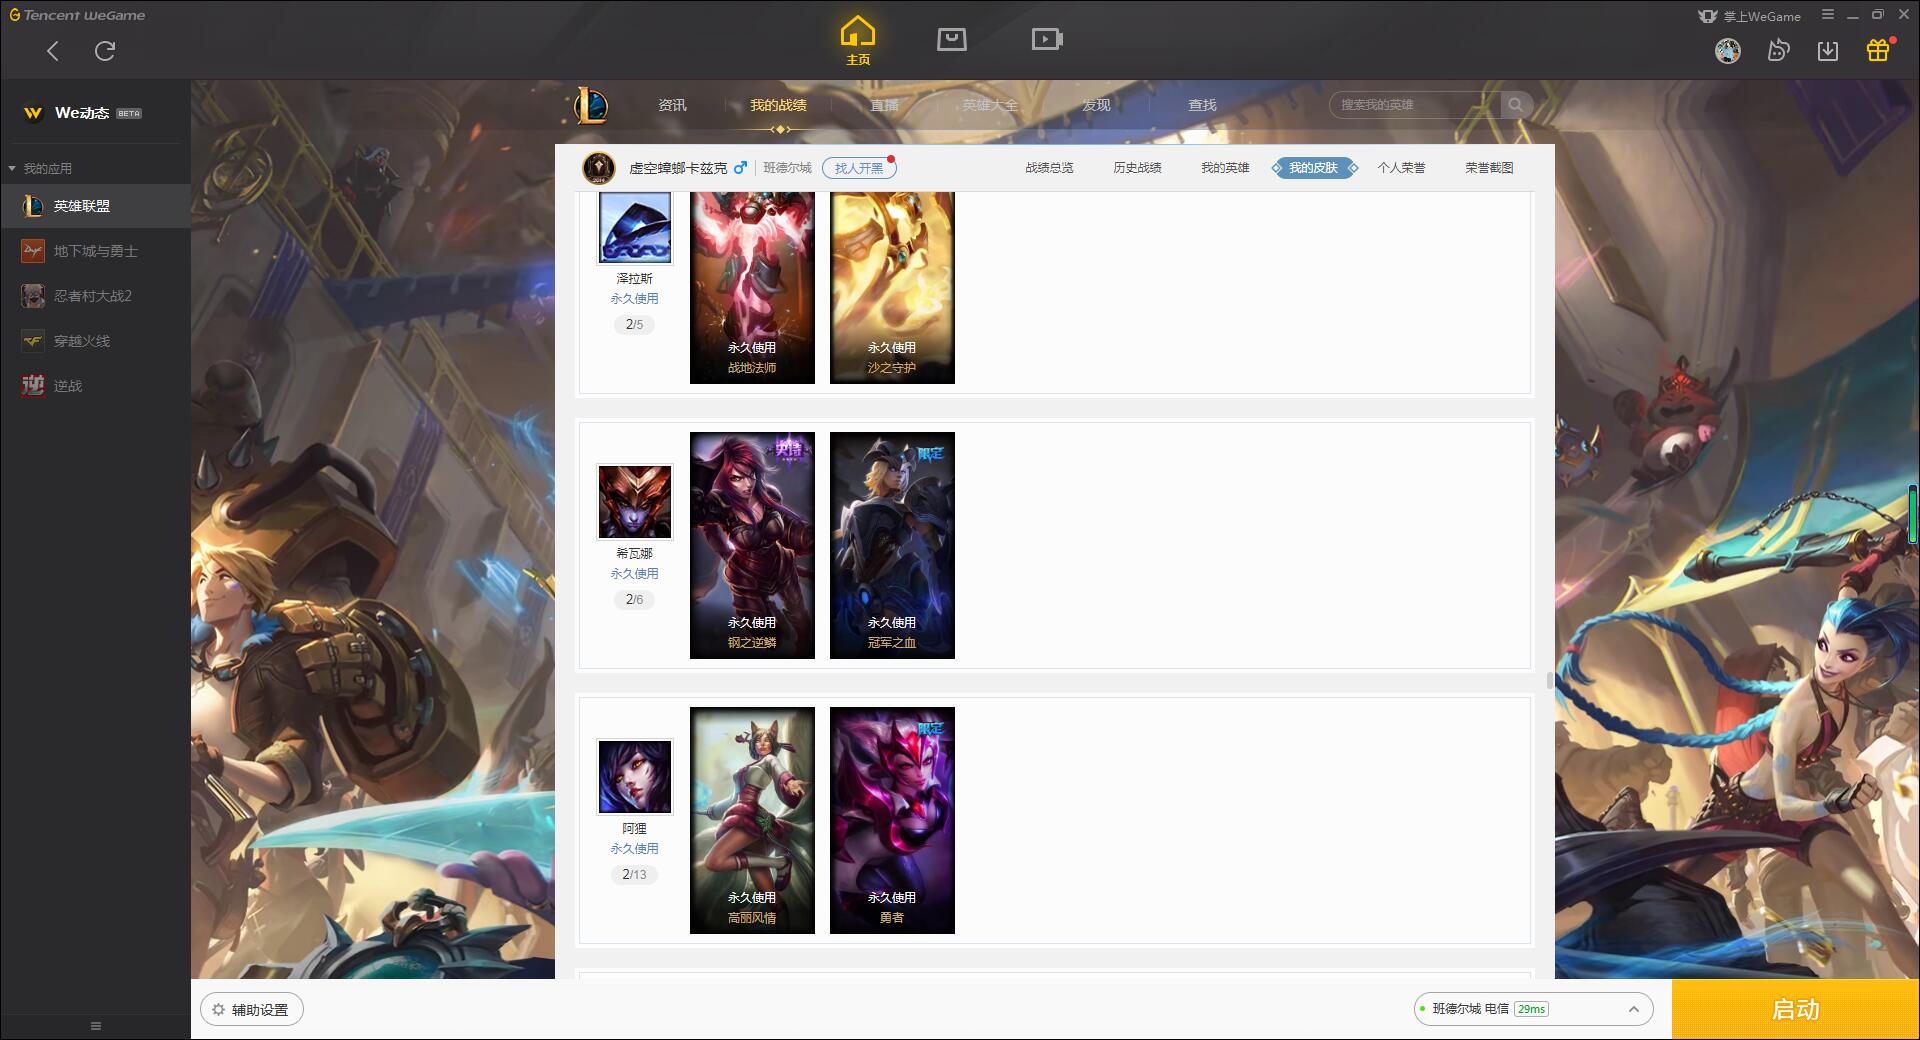Viewport: 1920px width, 1040px height.
Task: Open the friends chat icon beside avatar
Action: pos(1778,51)
